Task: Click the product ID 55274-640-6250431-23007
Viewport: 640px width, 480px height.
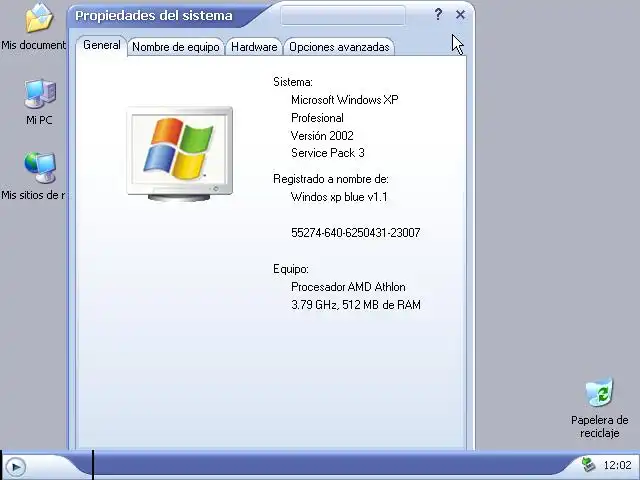Action: coord(355,233)
